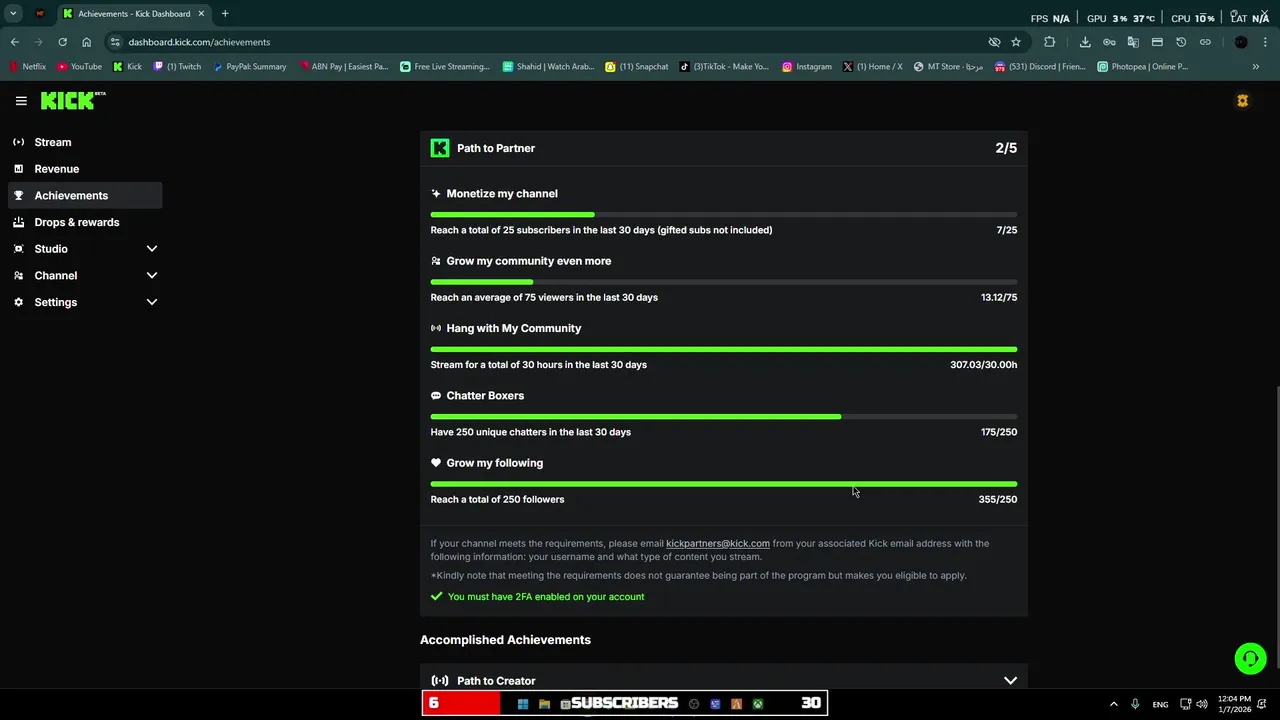
Task: Click the Achievements trophy icon
Action: (x=18, y=195)
